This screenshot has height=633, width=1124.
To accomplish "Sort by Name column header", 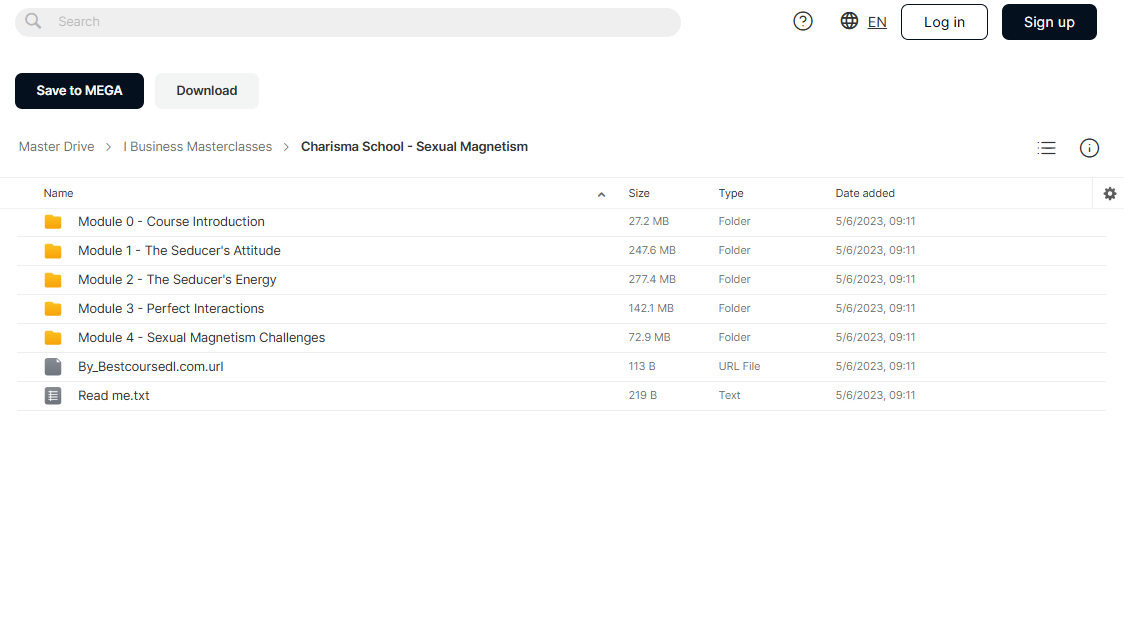I will [58, 194].
